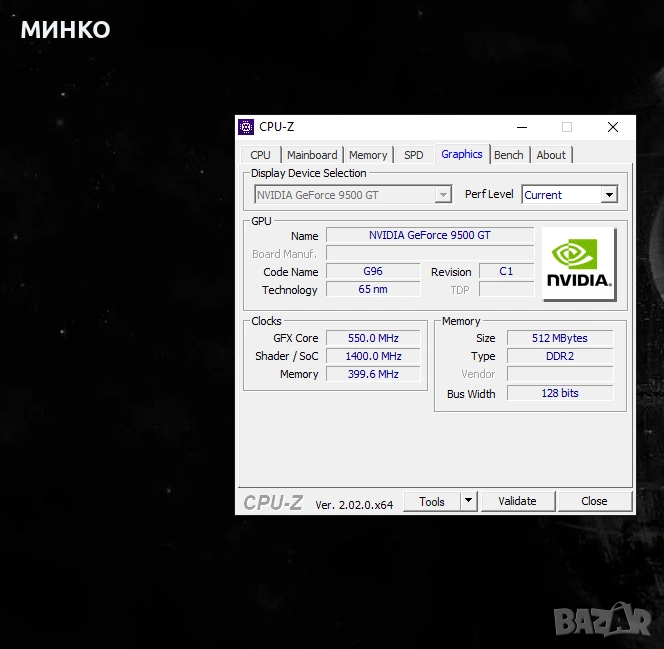Click the C1 revision value
The width and height of the screenshot is (664, 649).
pos(506,271)
